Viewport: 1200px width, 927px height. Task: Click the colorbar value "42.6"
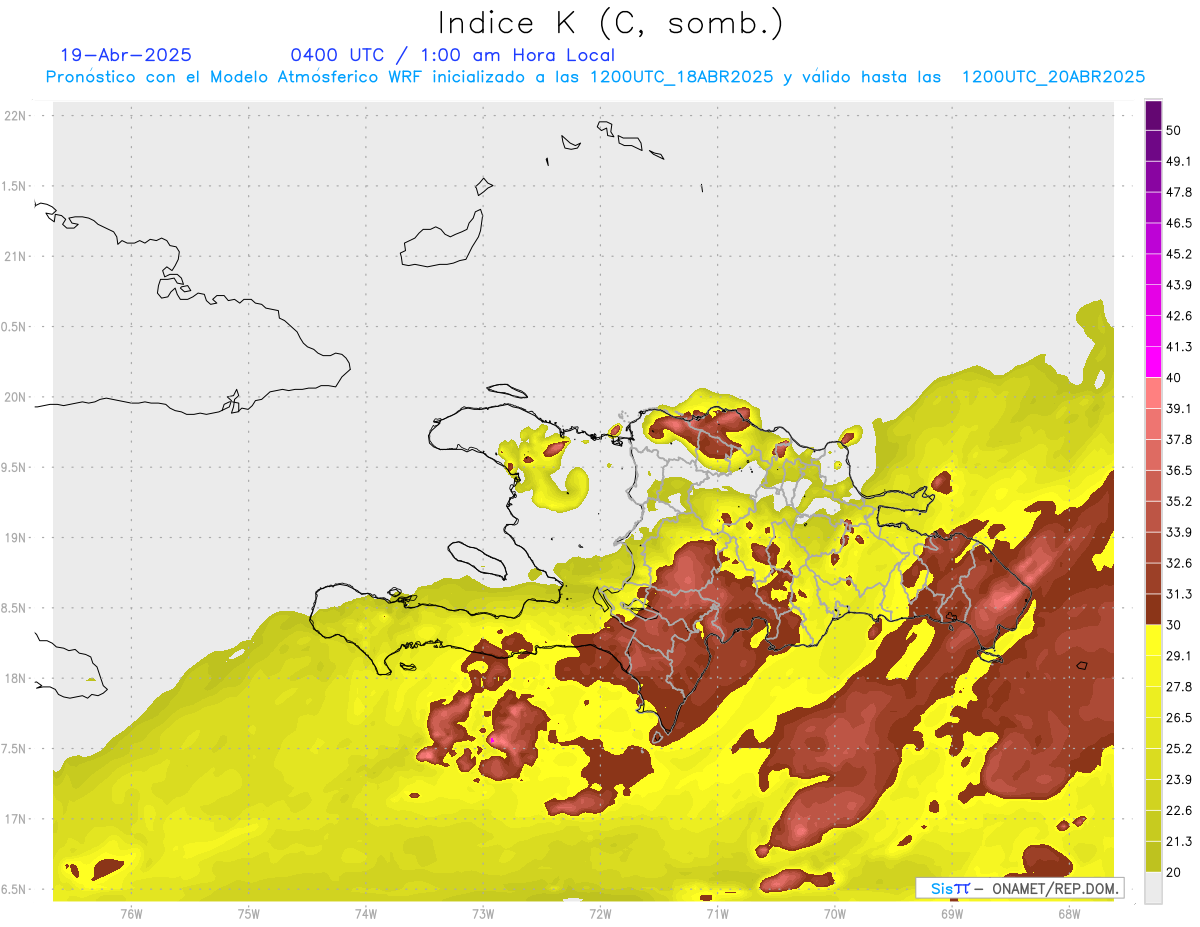coord(1179,316)
